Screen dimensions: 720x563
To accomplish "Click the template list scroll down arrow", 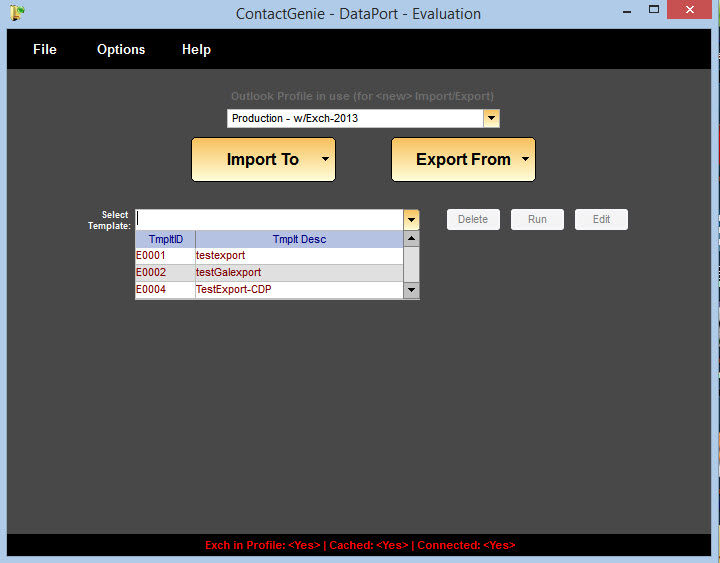I will pyautogui.click(x=411, y=290).
